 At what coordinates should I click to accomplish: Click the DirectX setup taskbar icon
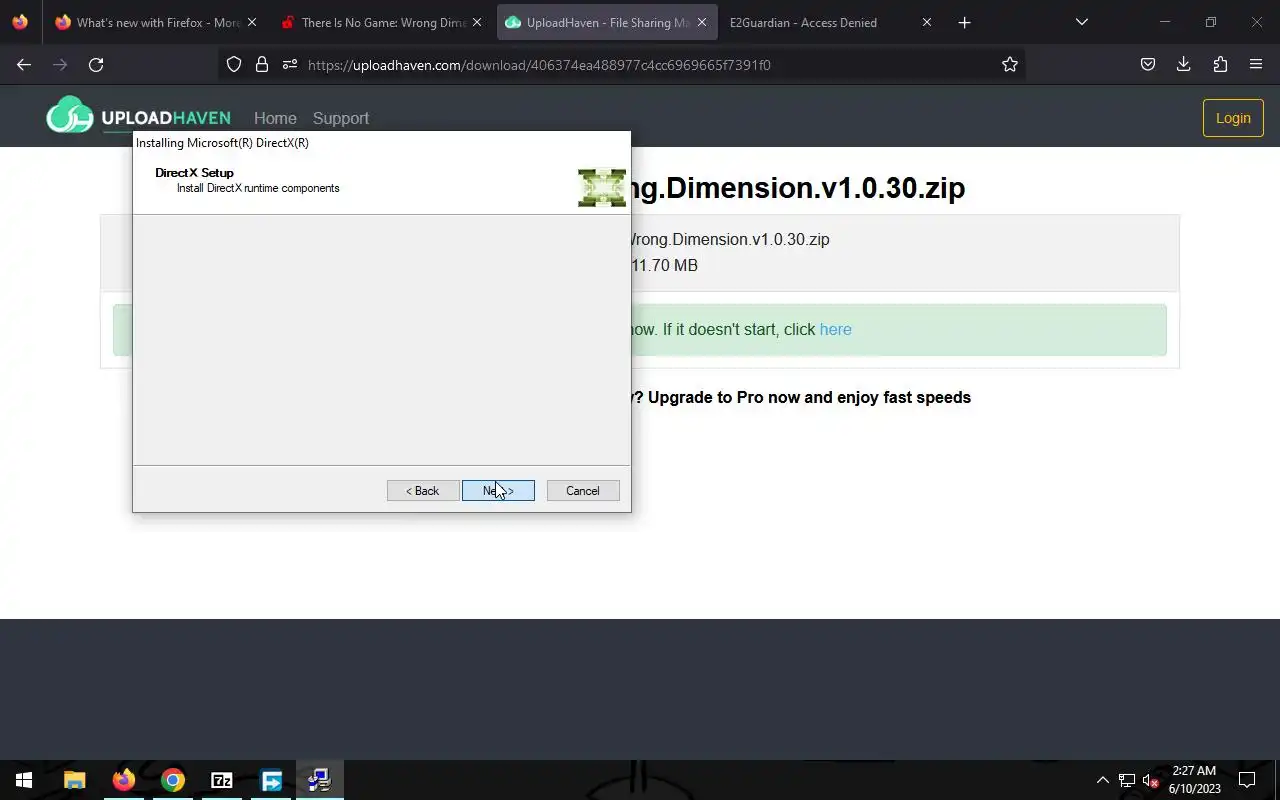pyautogui.click(x=320, y=780)
